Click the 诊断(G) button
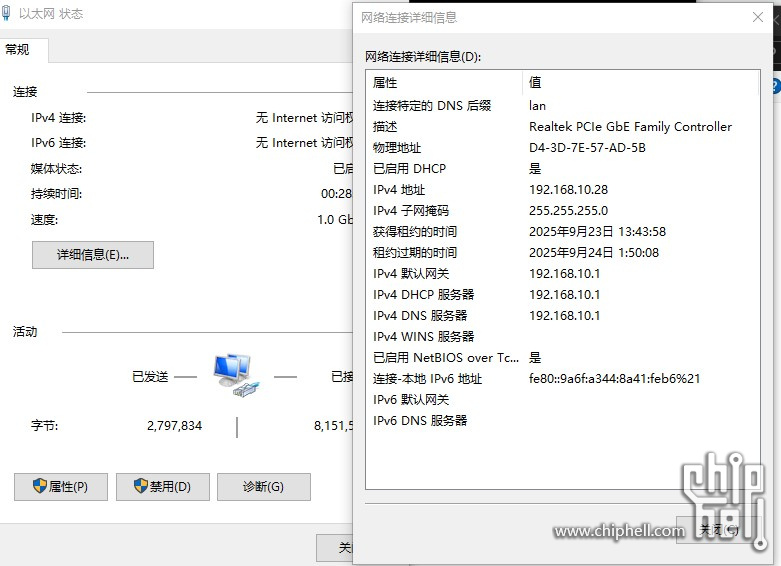This screenshot has width=781, height=566. (263, 487)
